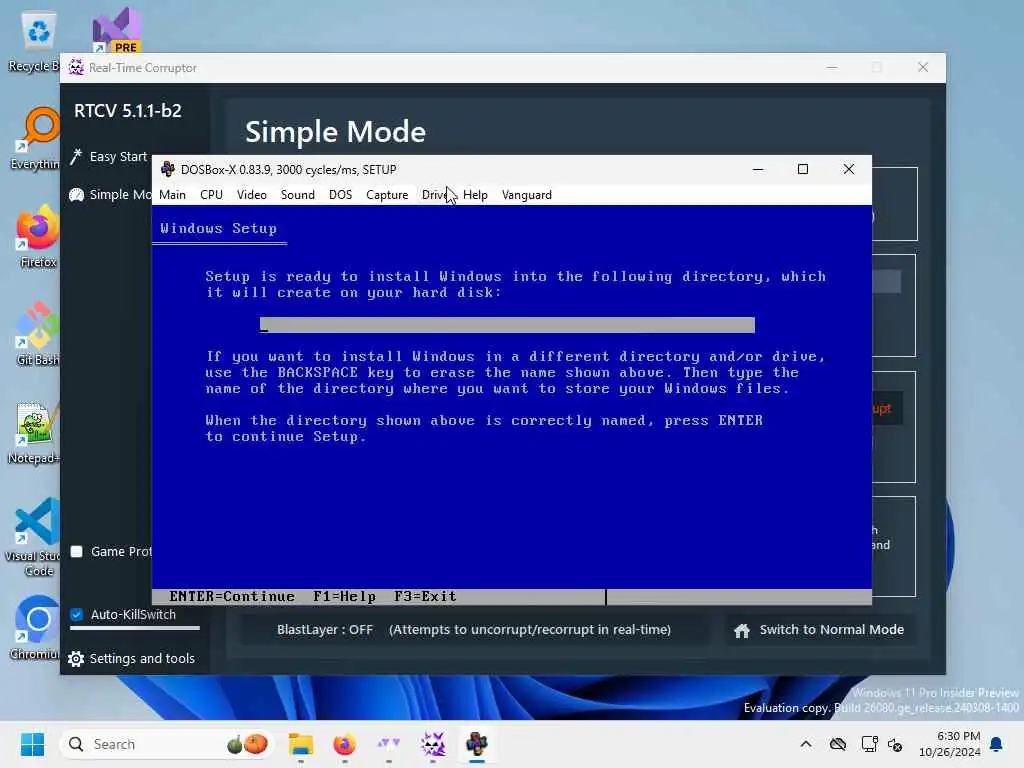1024x768 pixels.
Task: Open the Vanguard menu in DOSBox-X
Action: [x=526, y=195]
